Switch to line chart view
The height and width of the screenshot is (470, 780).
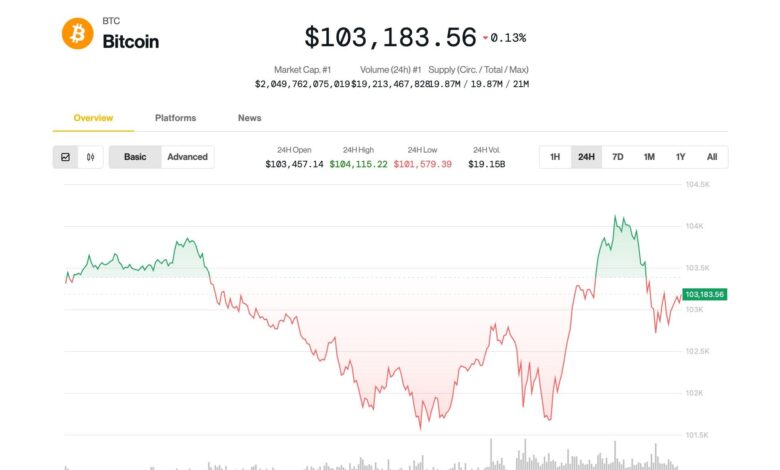coord(66,157)
